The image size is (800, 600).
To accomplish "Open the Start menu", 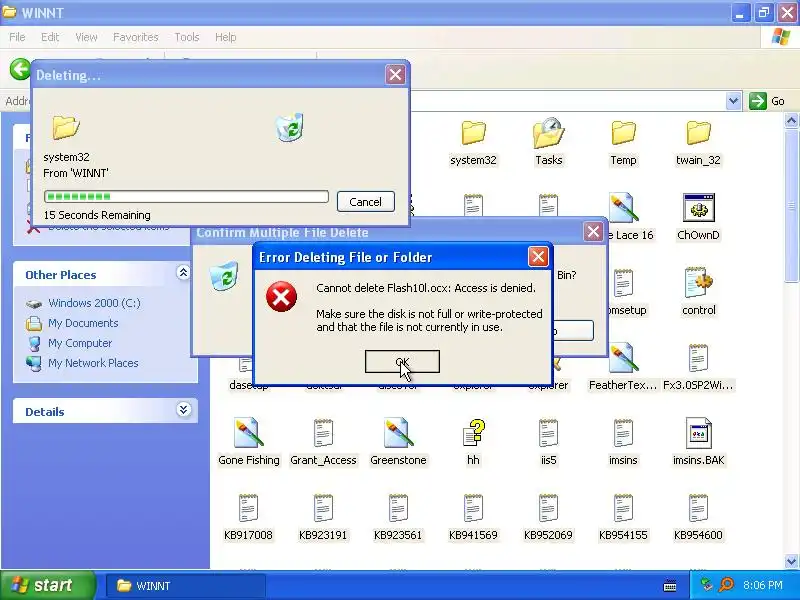I will point(47,585).
